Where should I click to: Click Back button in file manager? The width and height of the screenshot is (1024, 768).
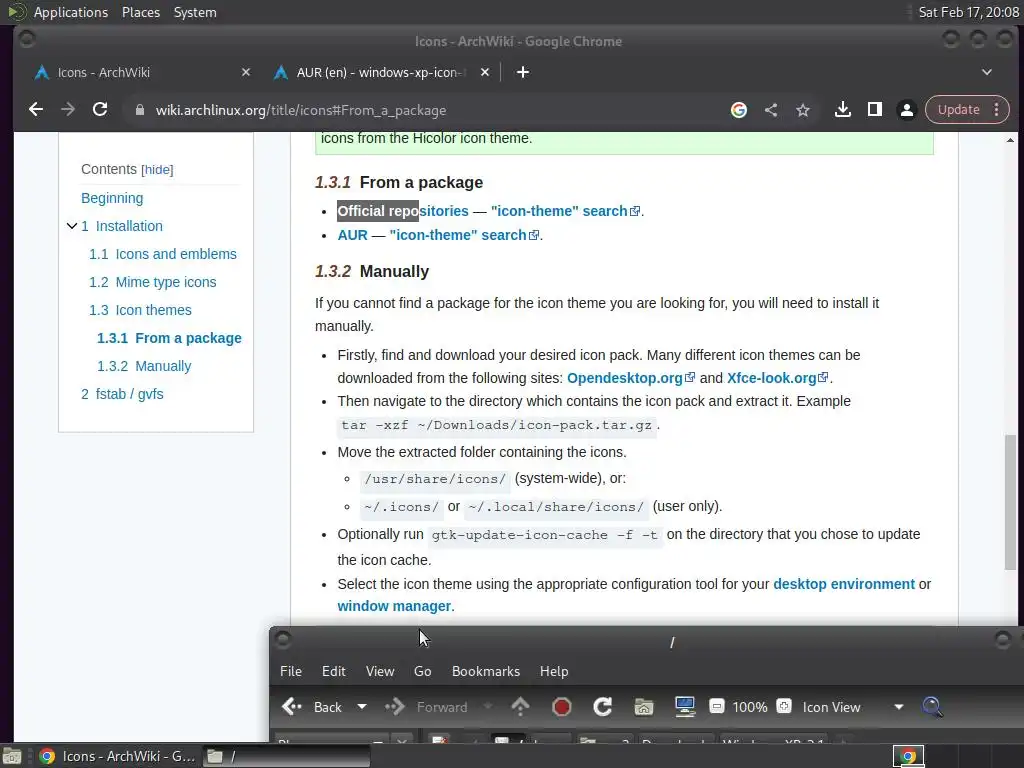pyautogui.click(x=312, y=707)
